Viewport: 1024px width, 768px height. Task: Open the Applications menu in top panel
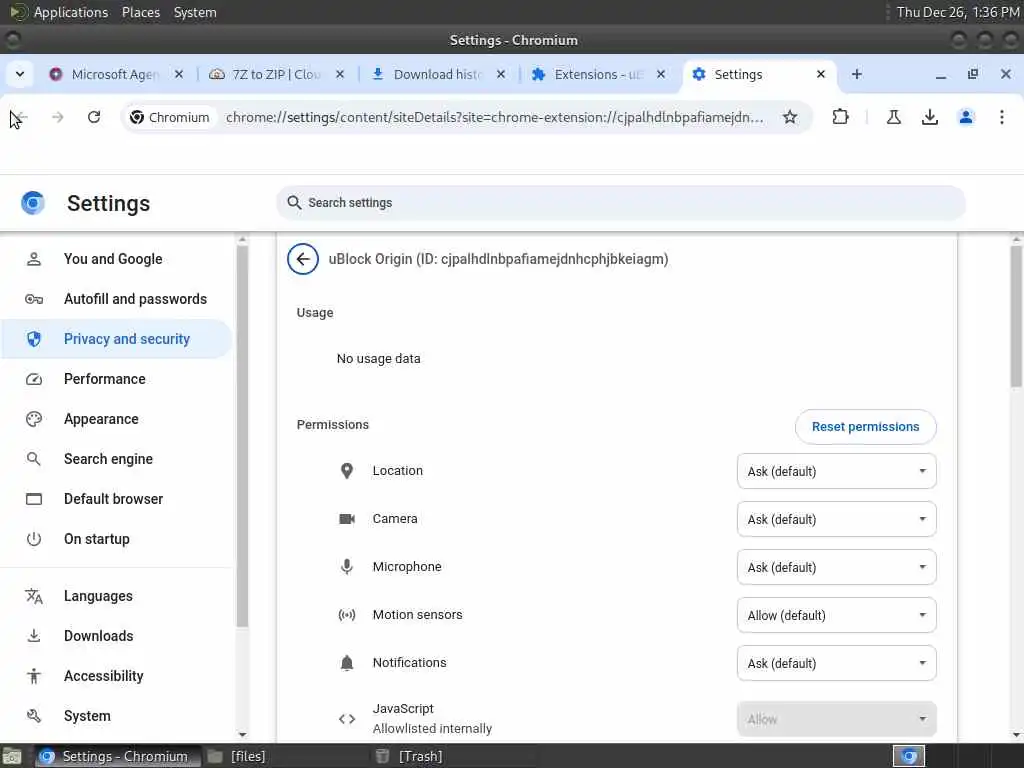tap(71, 12)
